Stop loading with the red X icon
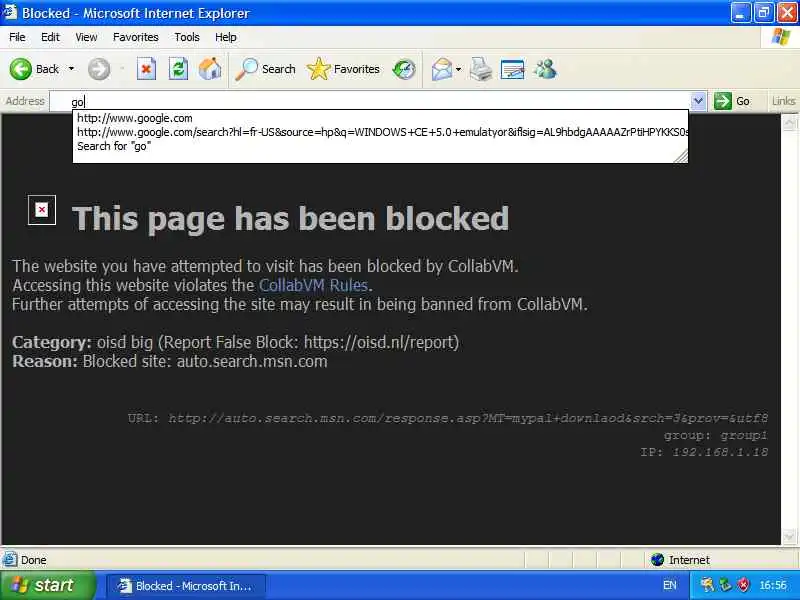Image resolution: width=800 pixels, height=600 pixels. tap(146, 69)
